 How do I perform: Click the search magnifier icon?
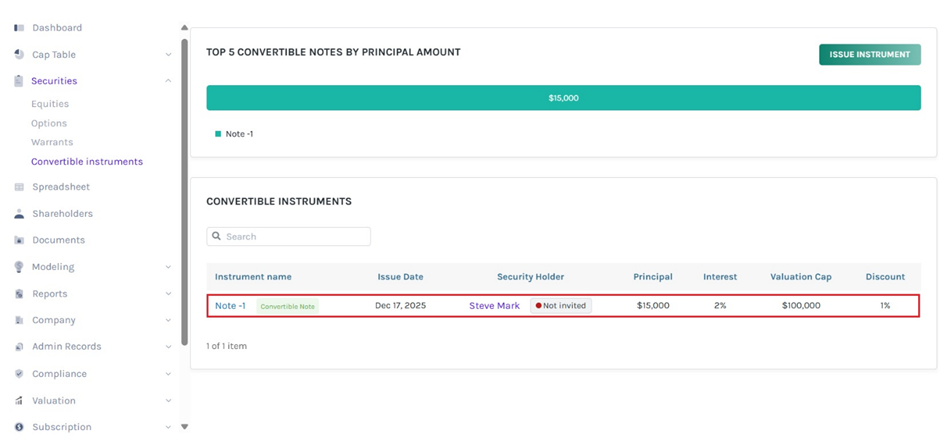pyautogui.click(x=217, y=236)
